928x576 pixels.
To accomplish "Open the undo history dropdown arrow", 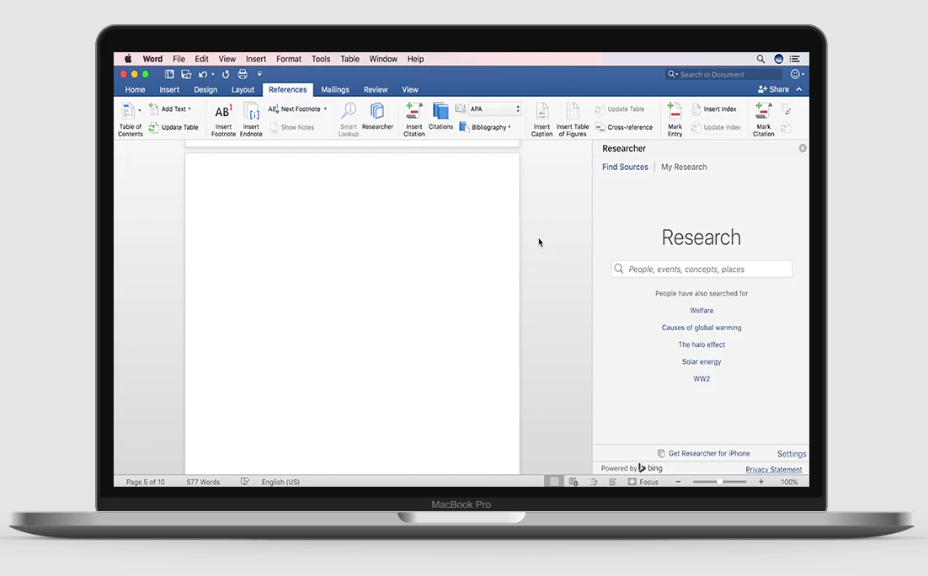I will click(x=212, y=75).
